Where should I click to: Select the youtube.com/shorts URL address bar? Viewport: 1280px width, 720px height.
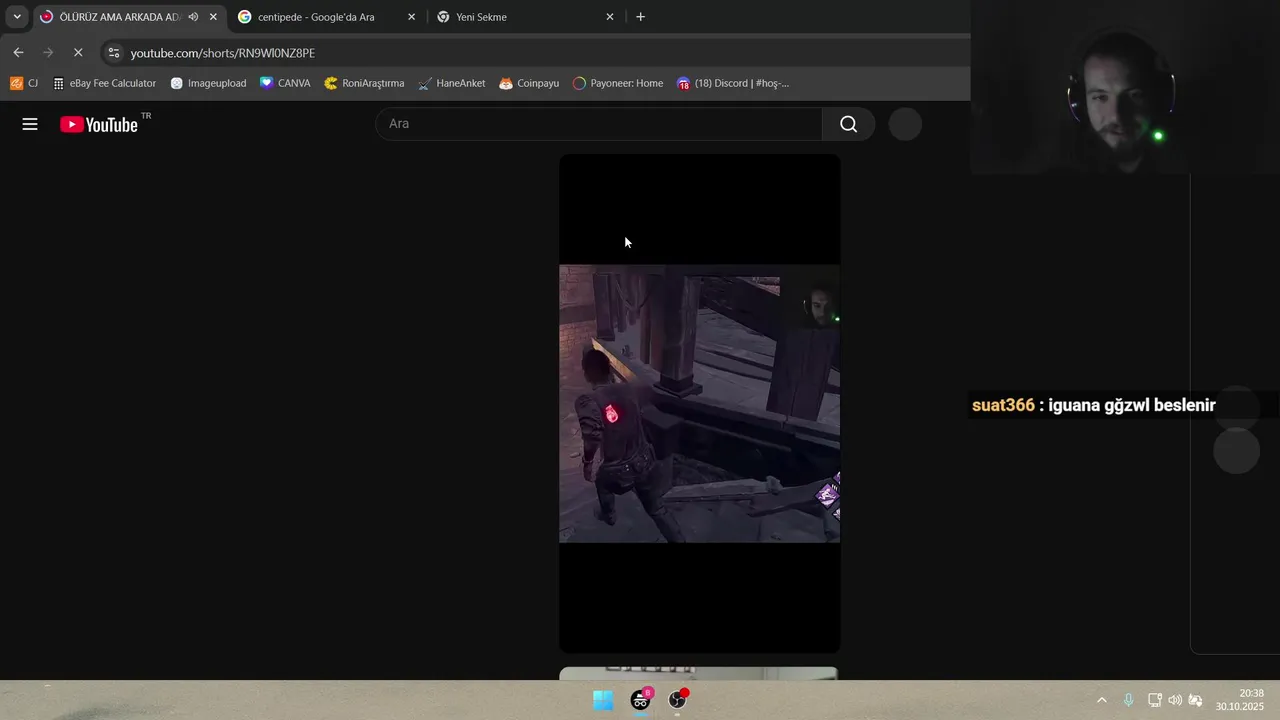coord(223,53)
